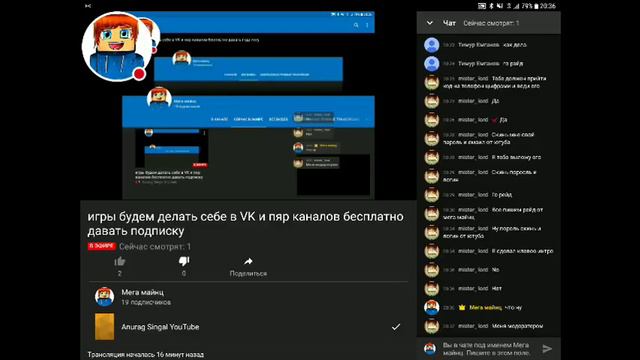Click Тимур's avatar beside the 'как дела' message
This screenshot has height=360, width=640.
click(x=431, y=45)
